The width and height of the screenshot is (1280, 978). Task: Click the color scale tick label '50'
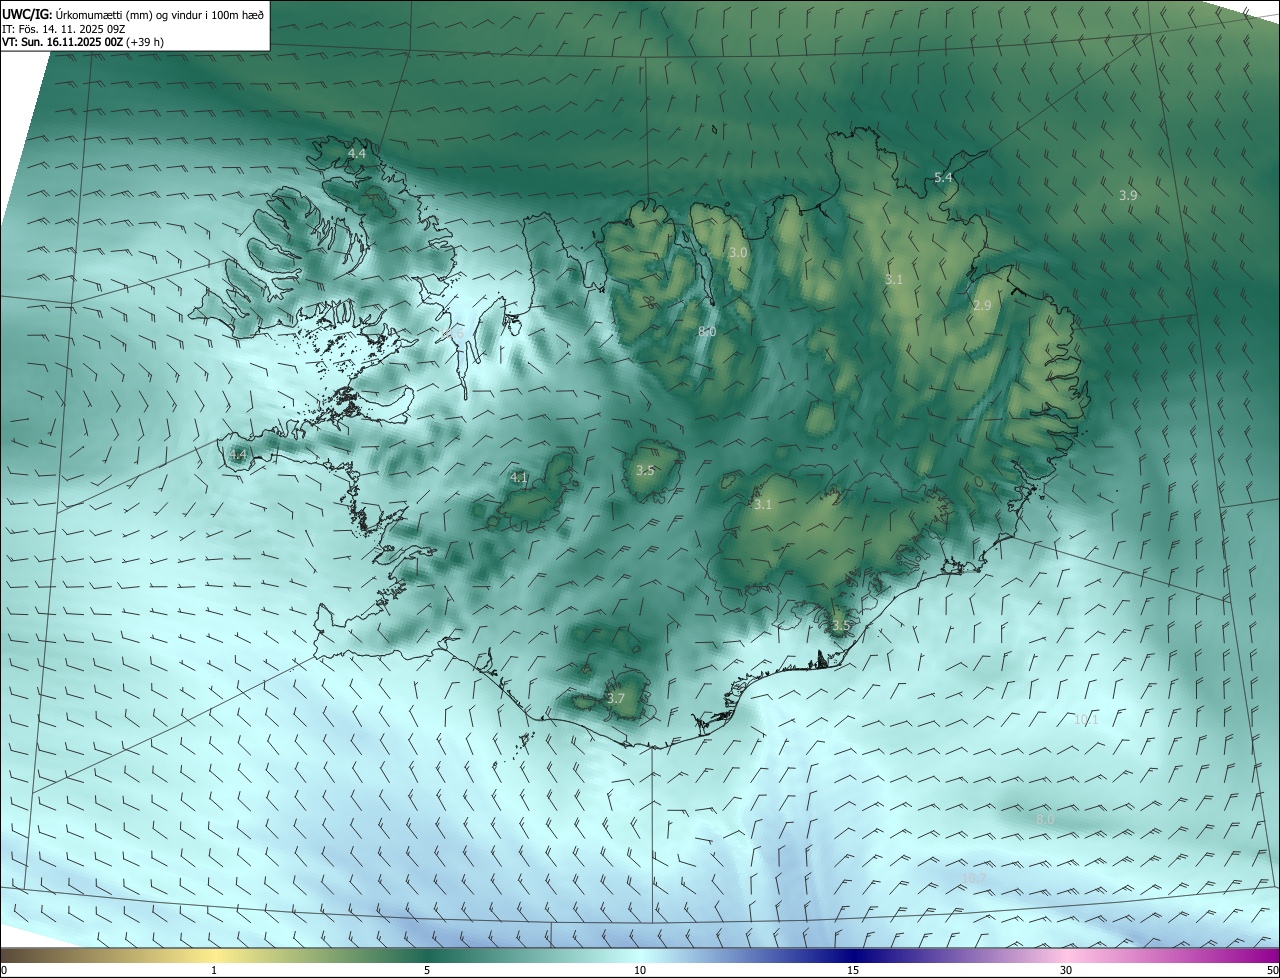click(x=1272, y=970)
